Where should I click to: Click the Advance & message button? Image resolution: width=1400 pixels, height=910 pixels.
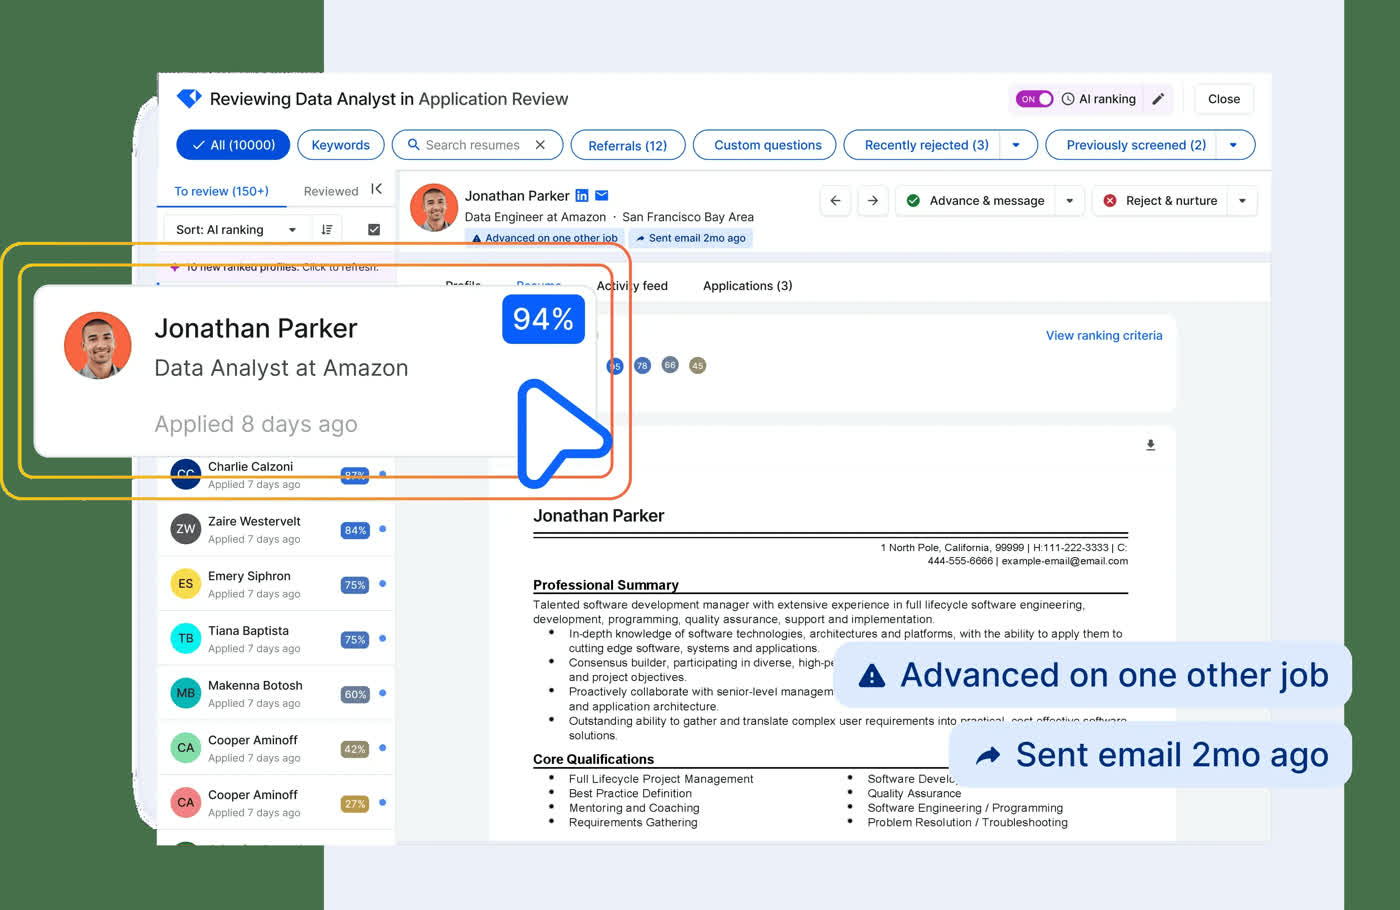976,201
